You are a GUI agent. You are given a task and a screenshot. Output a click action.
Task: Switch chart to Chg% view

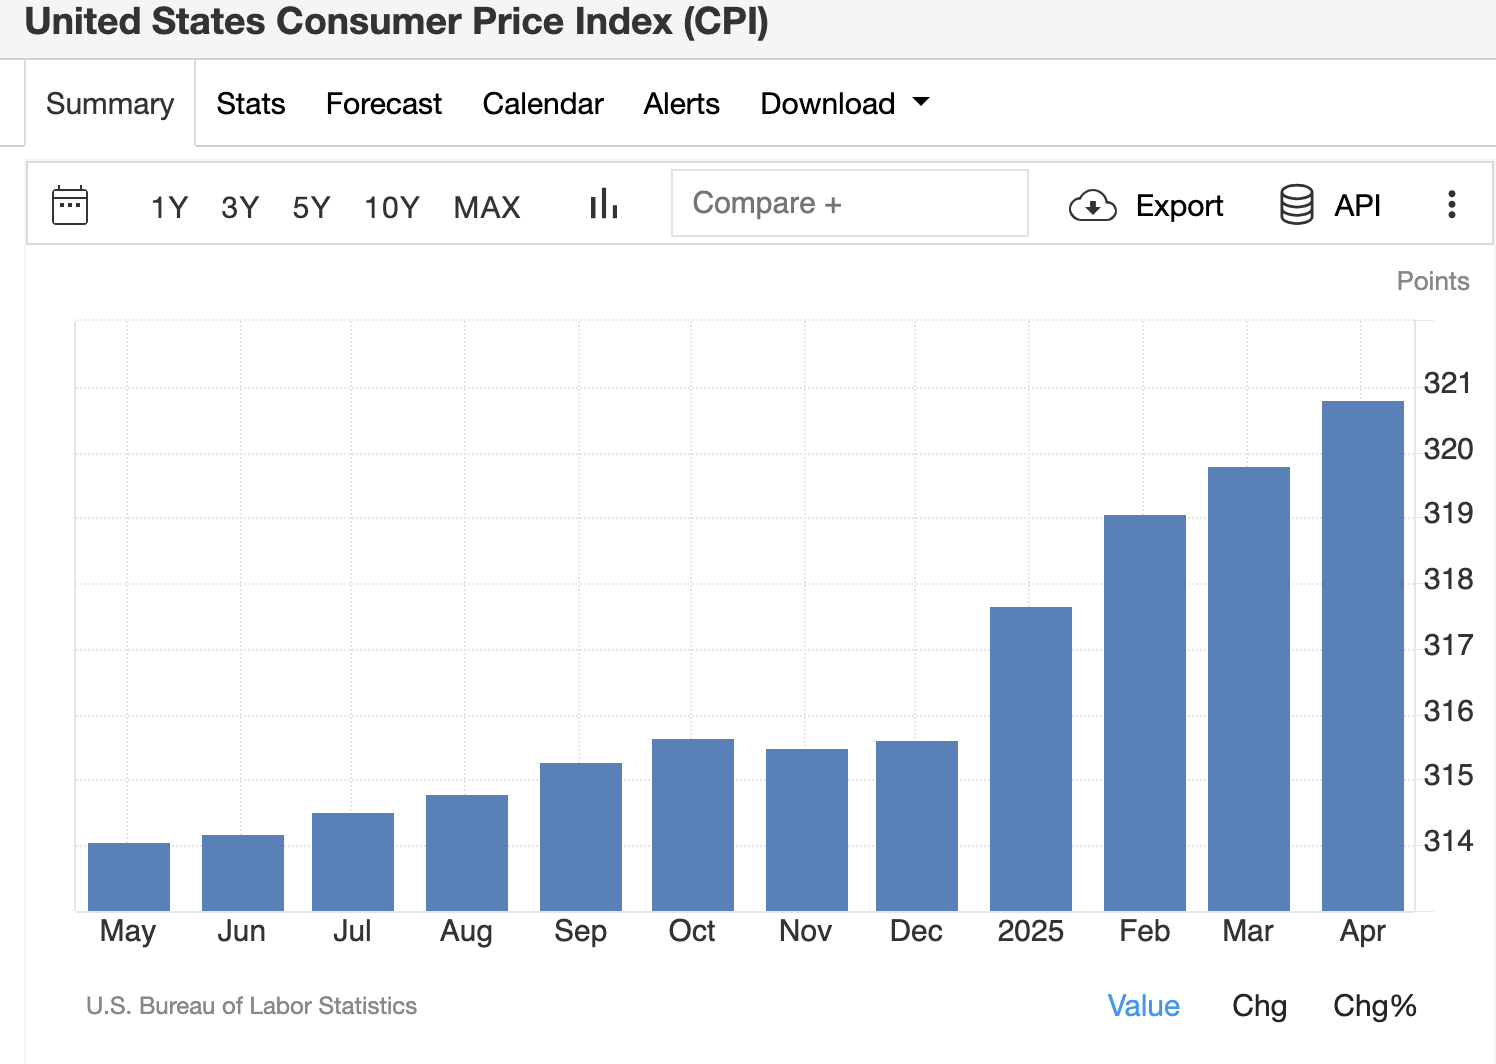point(1374,1006)
